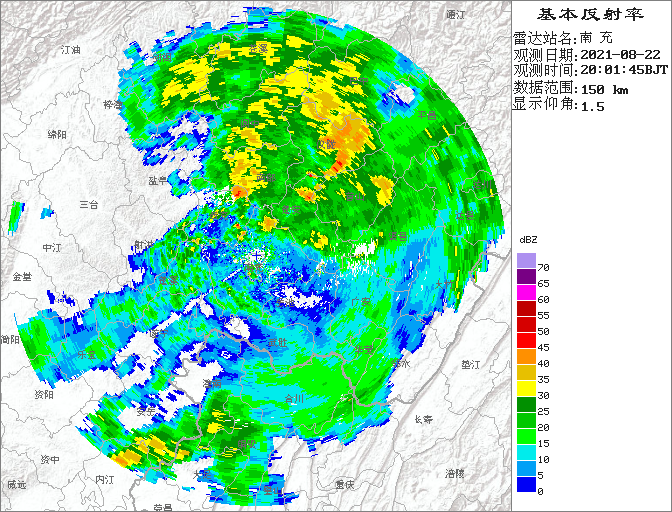Click the 绵阳 city label on map

click(57, 133)
